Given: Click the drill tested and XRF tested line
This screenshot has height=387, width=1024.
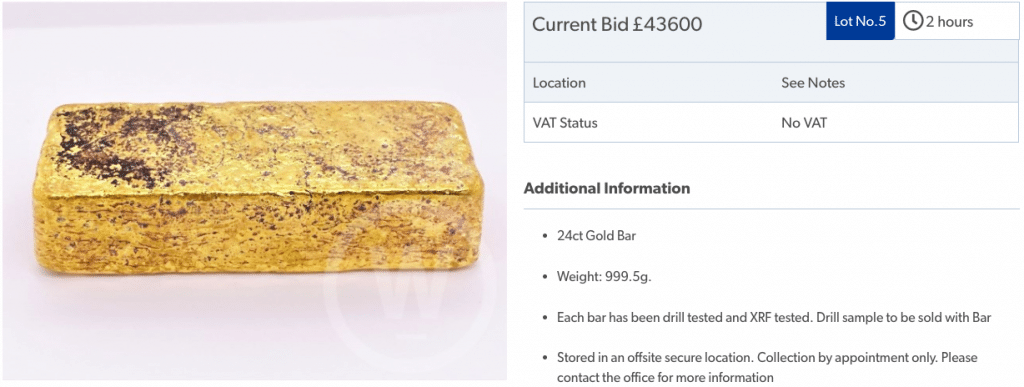Looking at the screenshot, I should (x=774, y=318).
